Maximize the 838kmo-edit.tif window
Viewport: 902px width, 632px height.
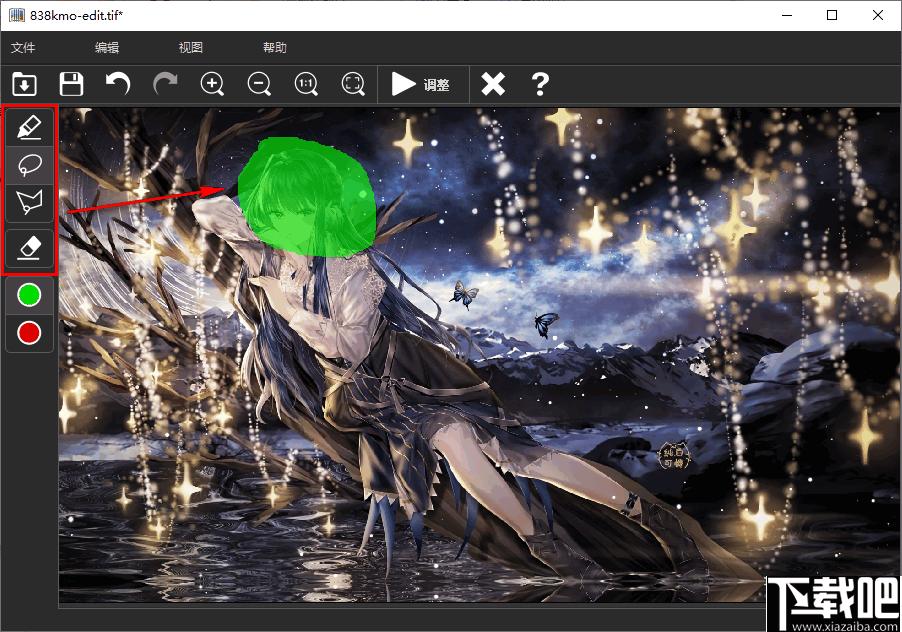tap(832, 15)
